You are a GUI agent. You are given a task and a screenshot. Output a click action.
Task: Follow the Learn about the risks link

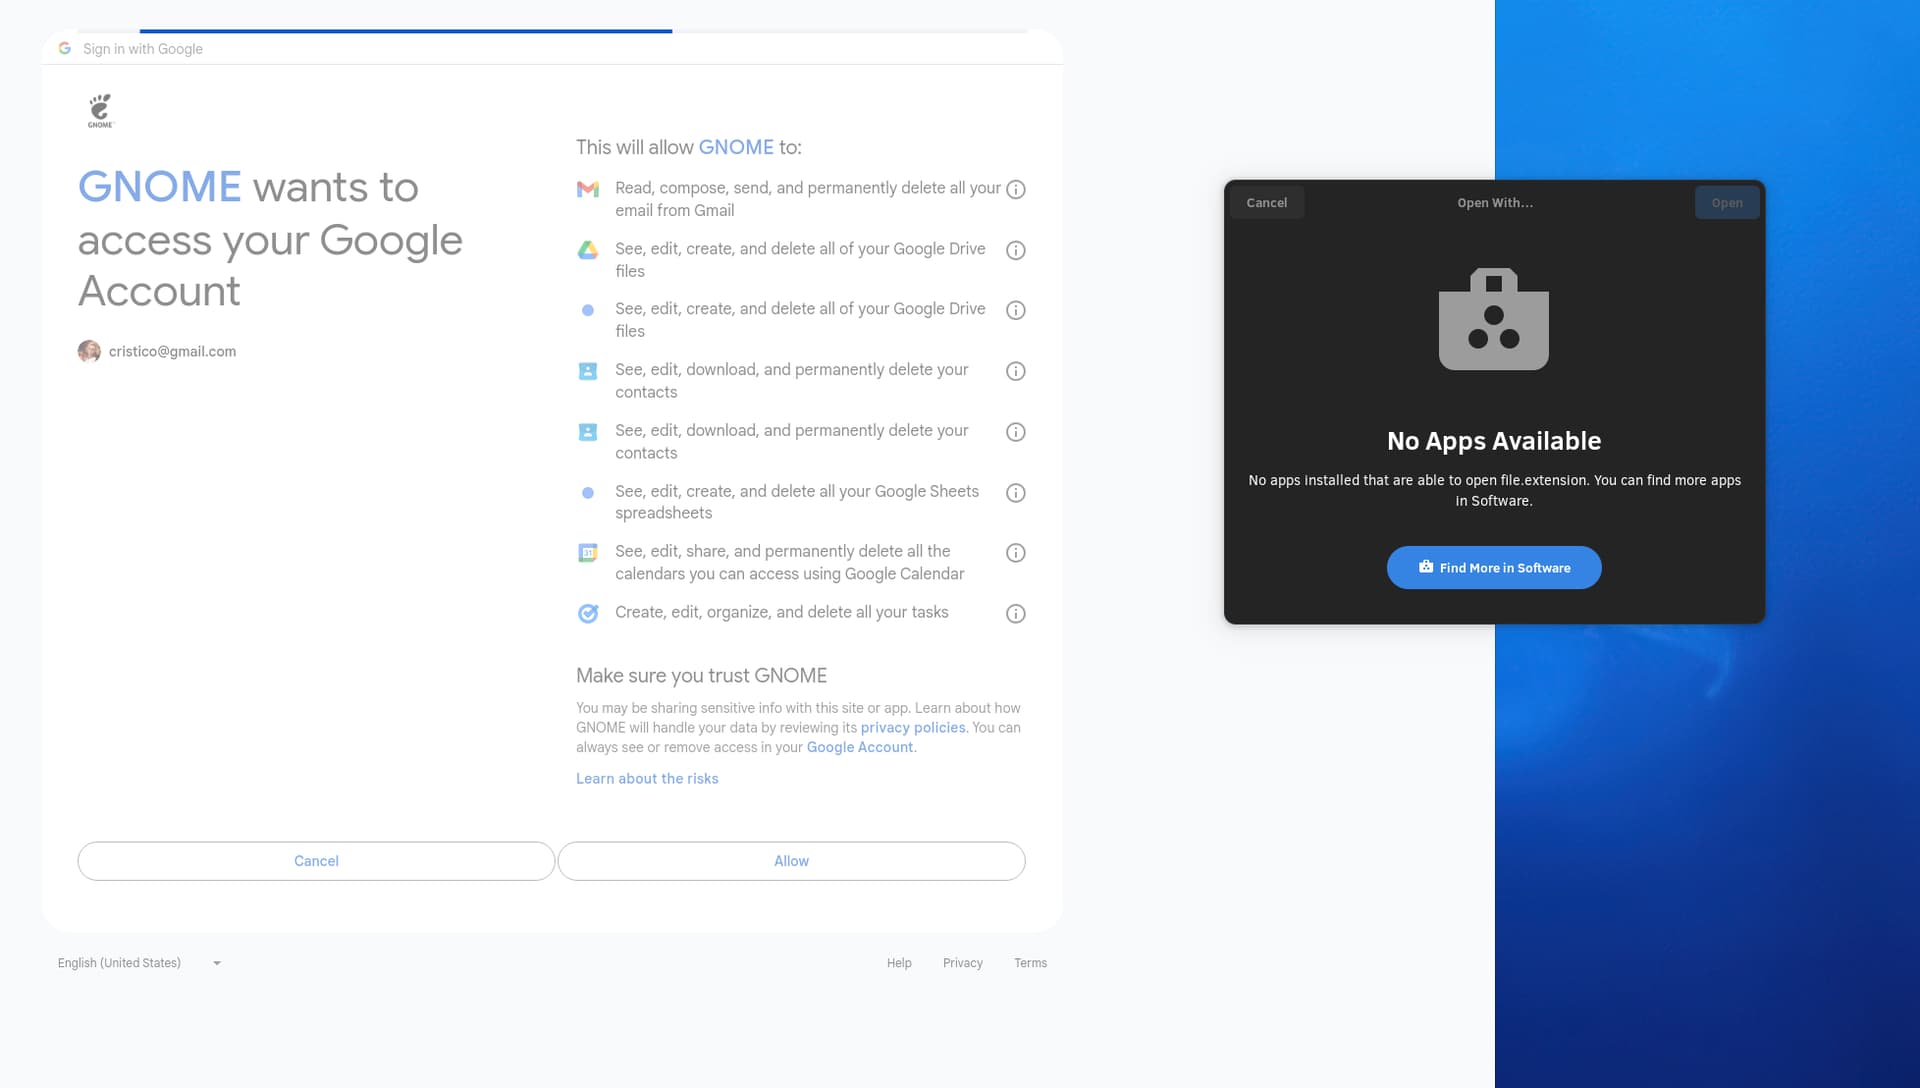coord(646,778)
